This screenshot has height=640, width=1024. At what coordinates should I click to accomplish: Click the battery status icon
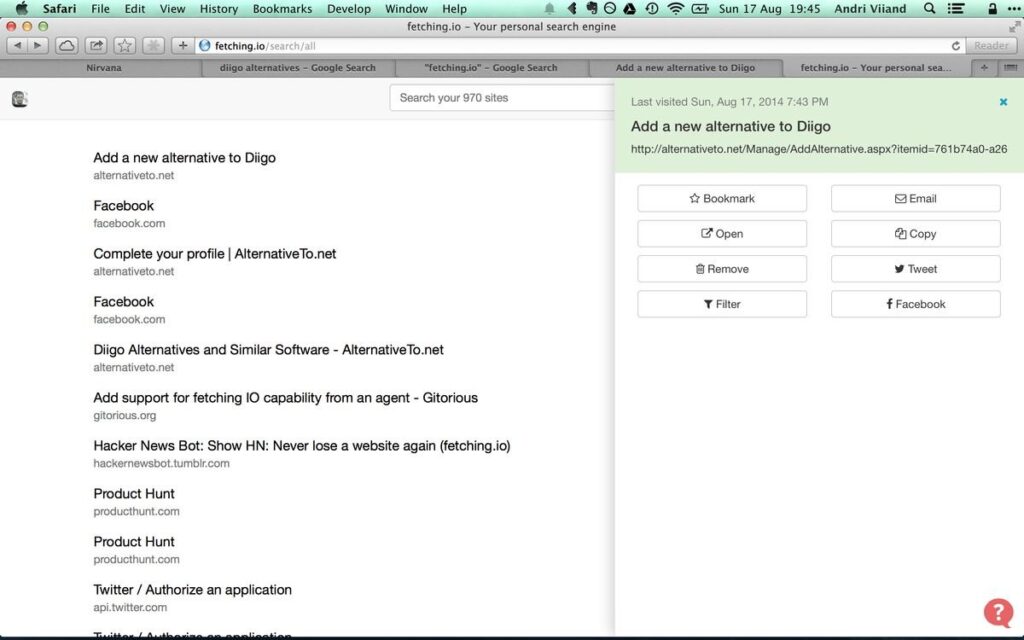(x=699, y=8)
